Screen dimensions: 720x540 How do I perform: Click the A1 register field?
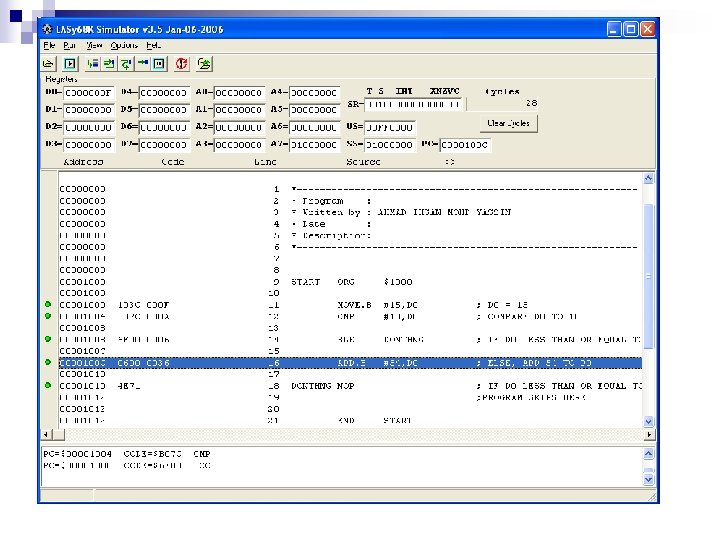(239, 110)
